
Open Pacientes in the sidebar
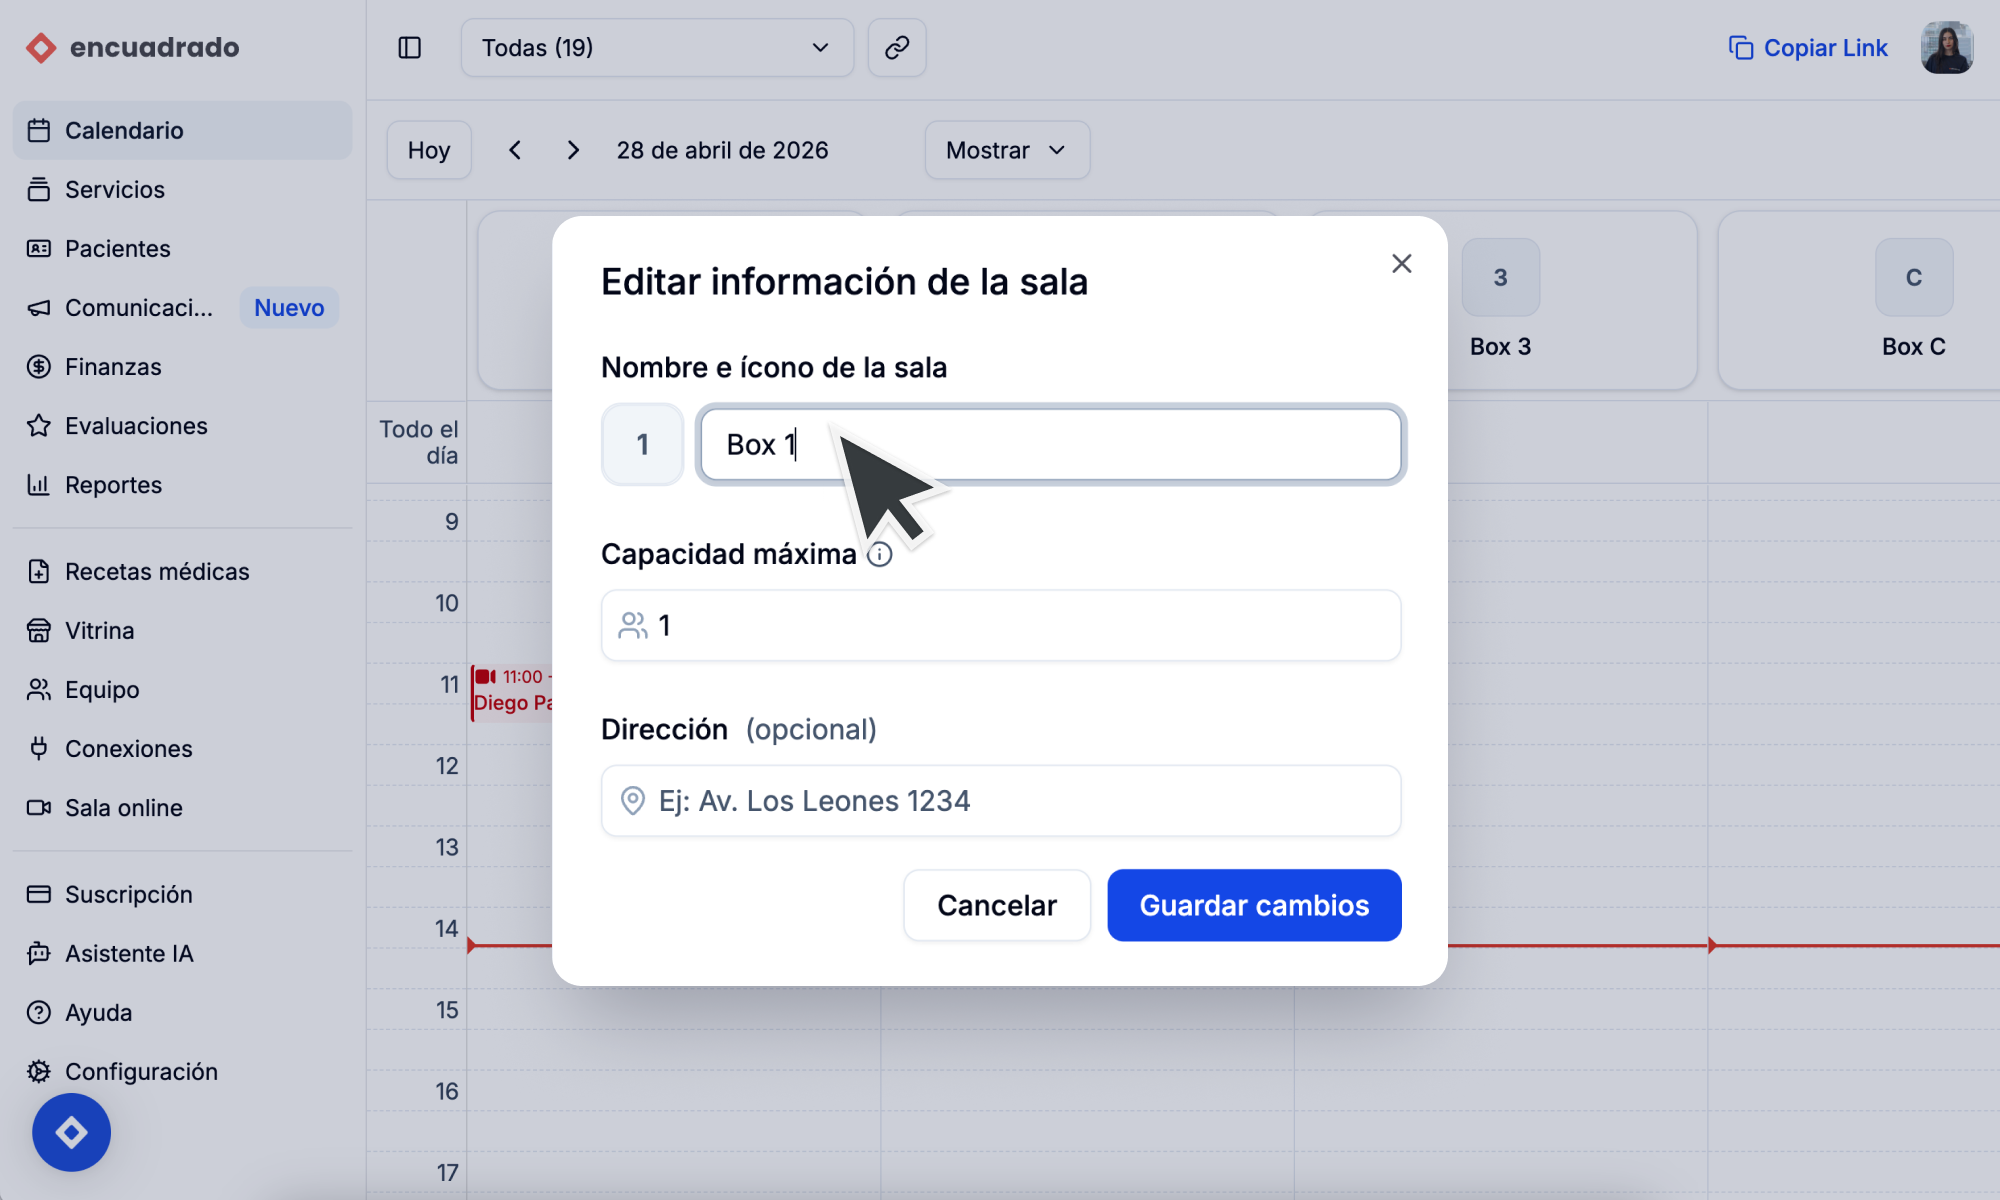pyautogui.click(x=117, y=248)
